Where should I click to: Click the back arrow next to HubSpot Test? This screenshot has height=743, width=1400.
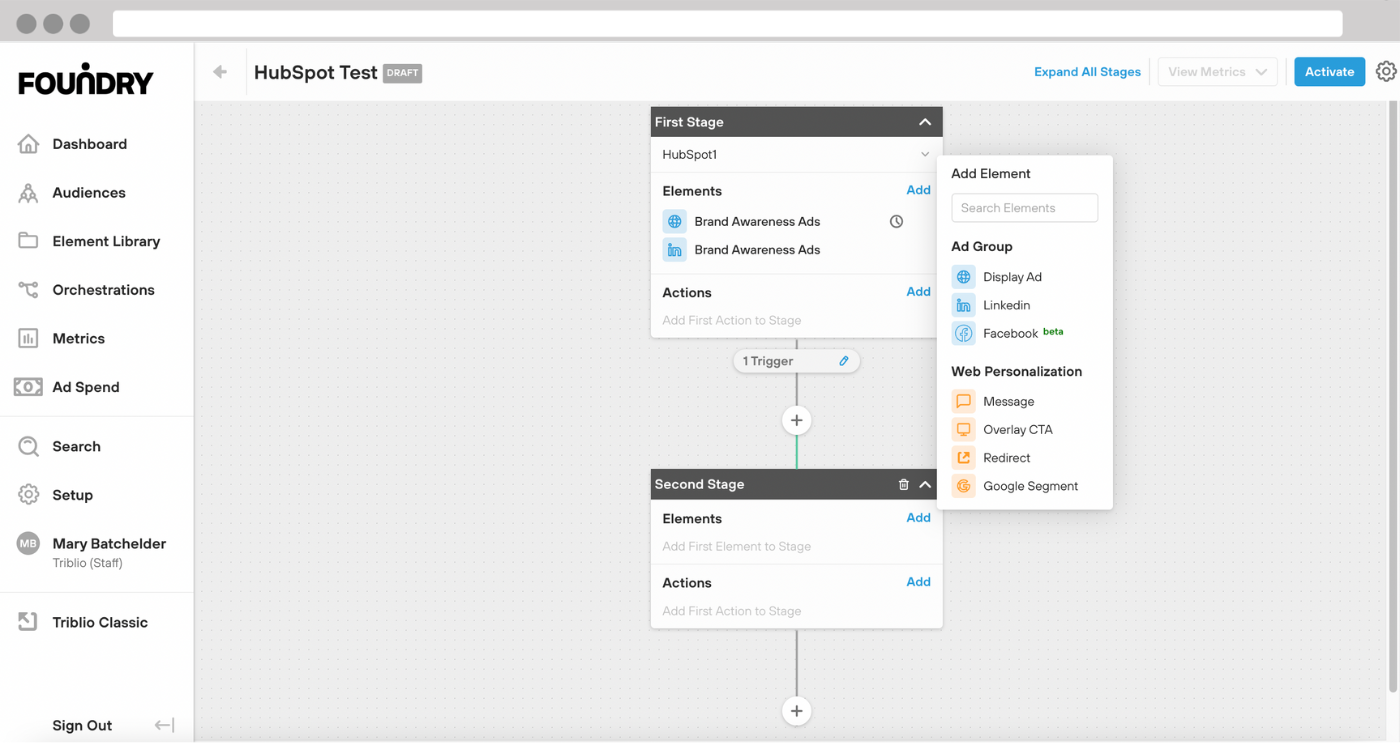click(220, 72)
